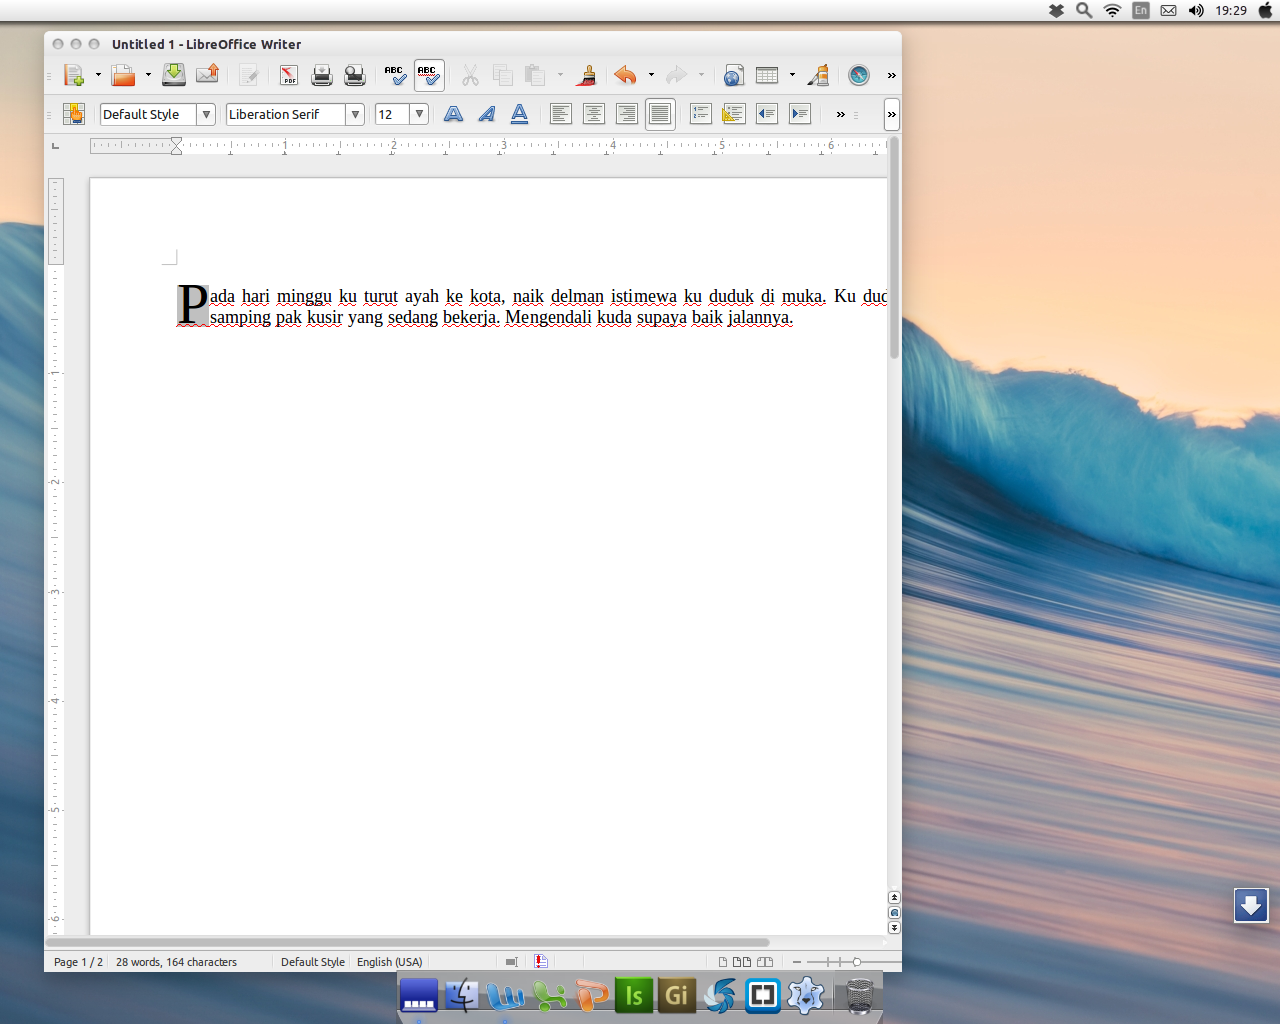
Task: Toggle underline formatting
Action: click(519, 114)
